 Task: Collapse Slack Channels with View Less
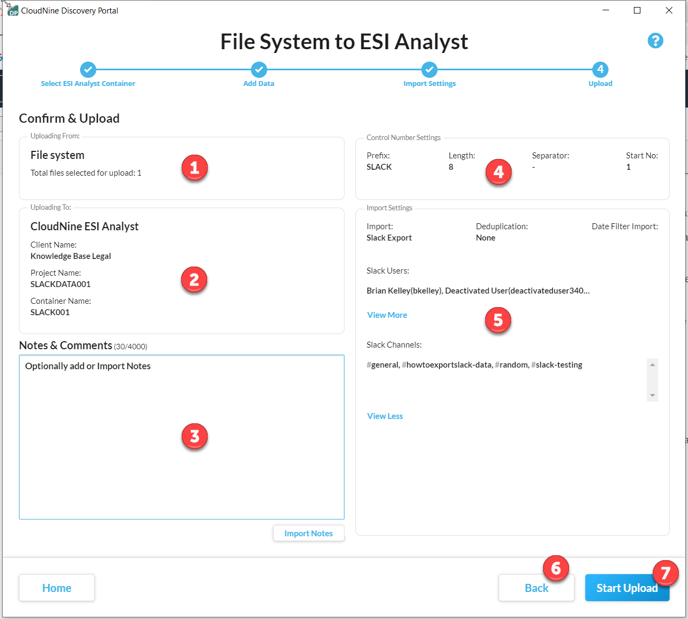(385, 416)
